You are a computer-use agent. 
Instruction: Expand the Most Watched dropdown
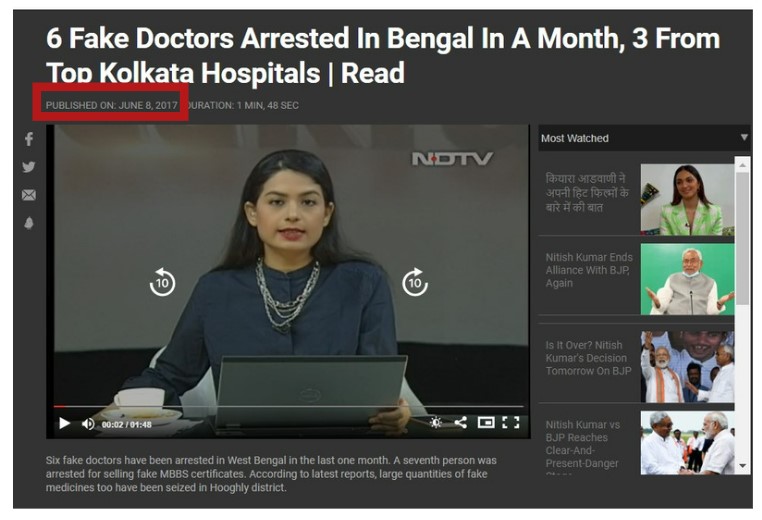pyautogui.click(x=744, y=138)
